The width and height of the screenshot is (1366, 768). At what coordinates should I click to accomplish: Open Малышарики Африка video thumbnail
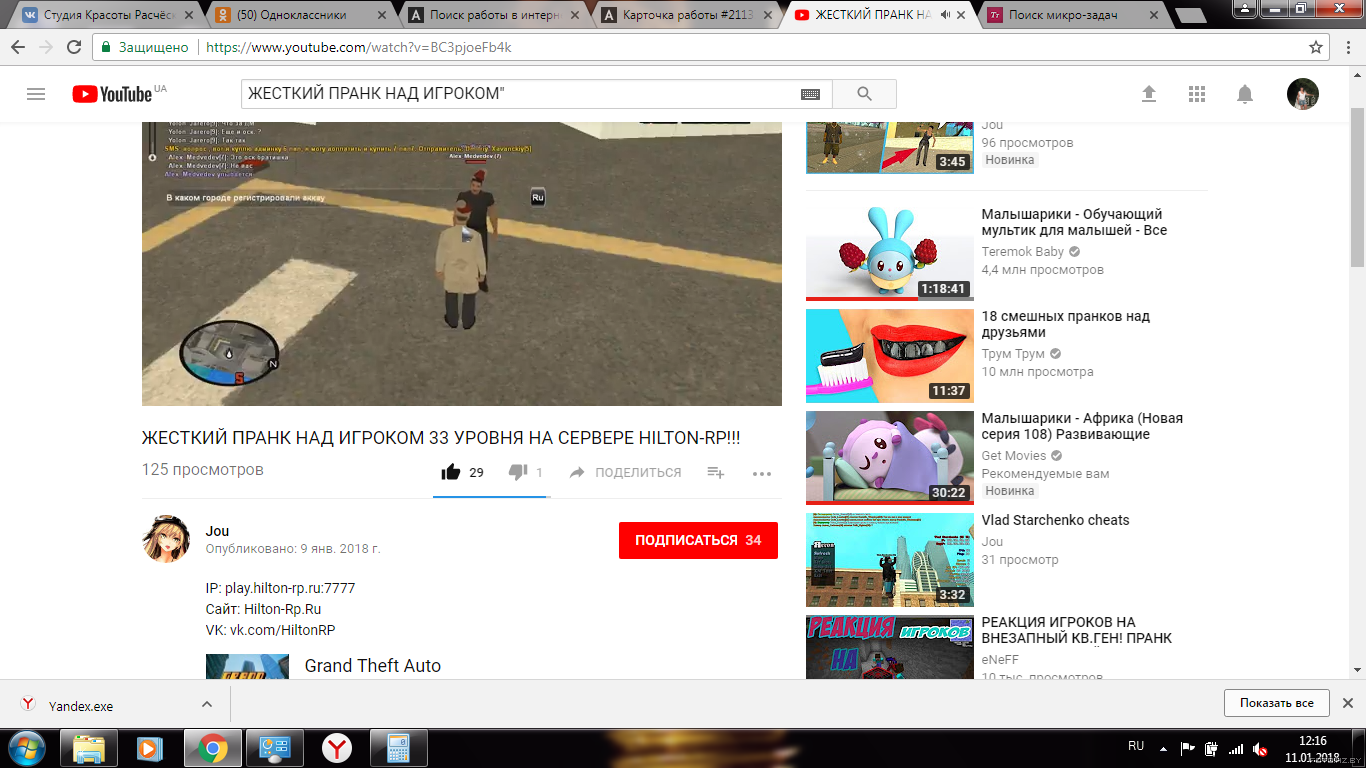pos(890,457)
